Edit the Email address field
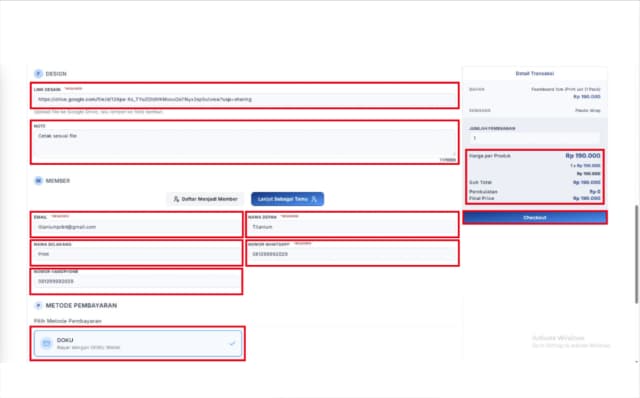This screenshot has height=398, width=640. [137, 227]
